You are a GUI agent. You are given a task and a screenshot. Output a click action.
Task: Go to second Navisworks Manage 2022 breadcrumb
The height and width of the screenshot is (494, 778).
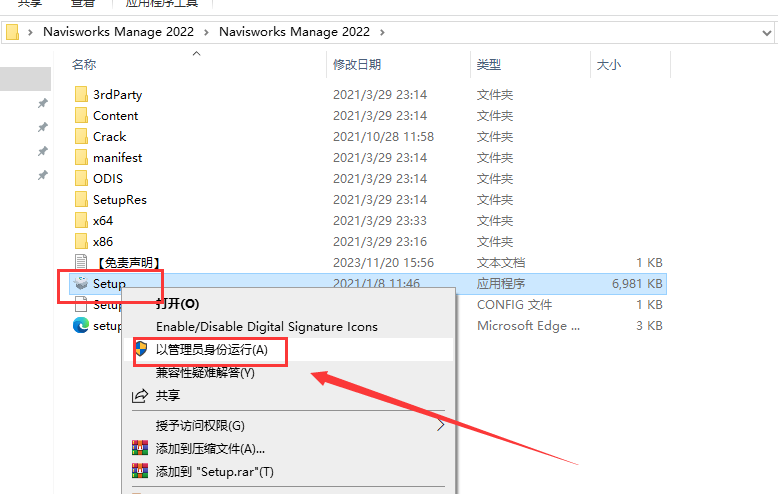tap(295, 32)
